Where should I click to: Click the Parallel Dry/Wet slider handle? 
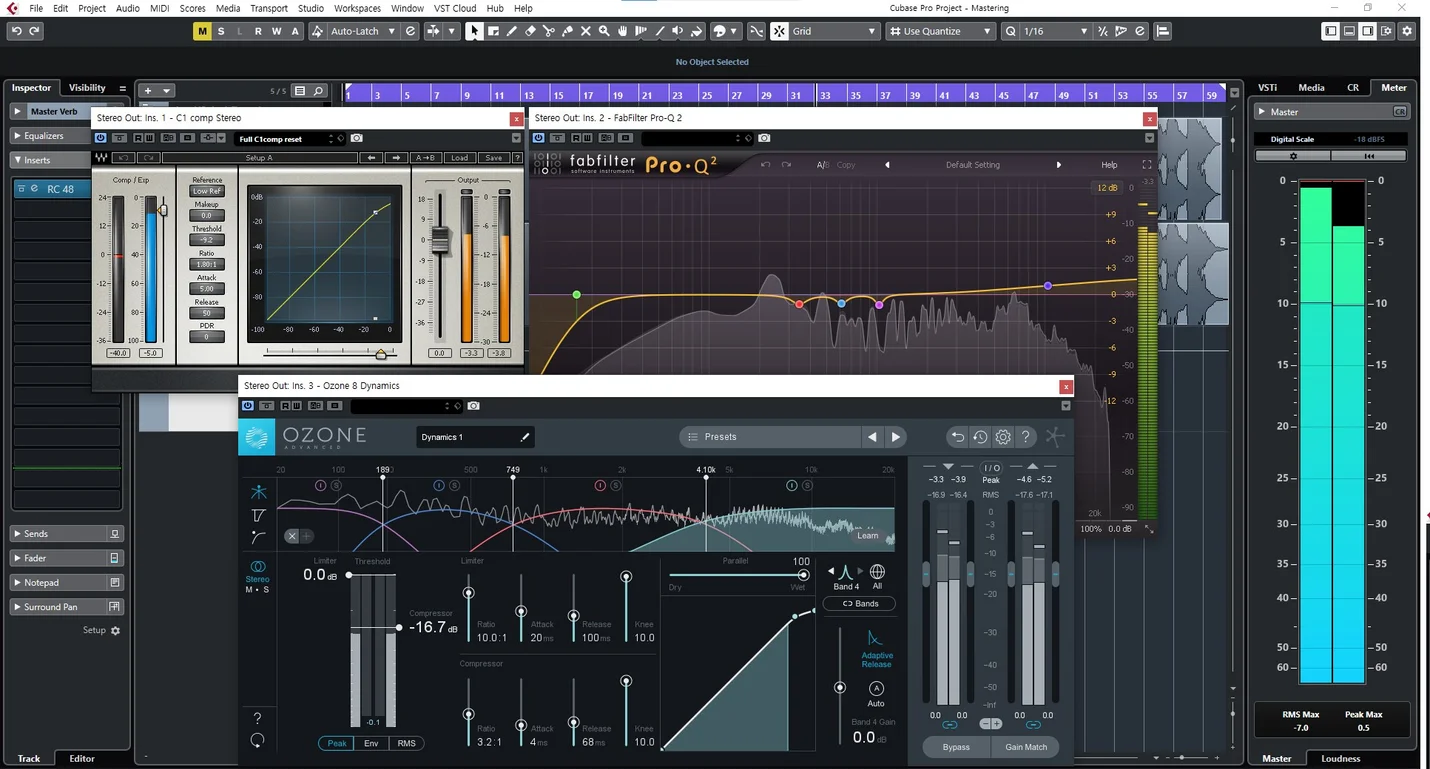[803, 575]
